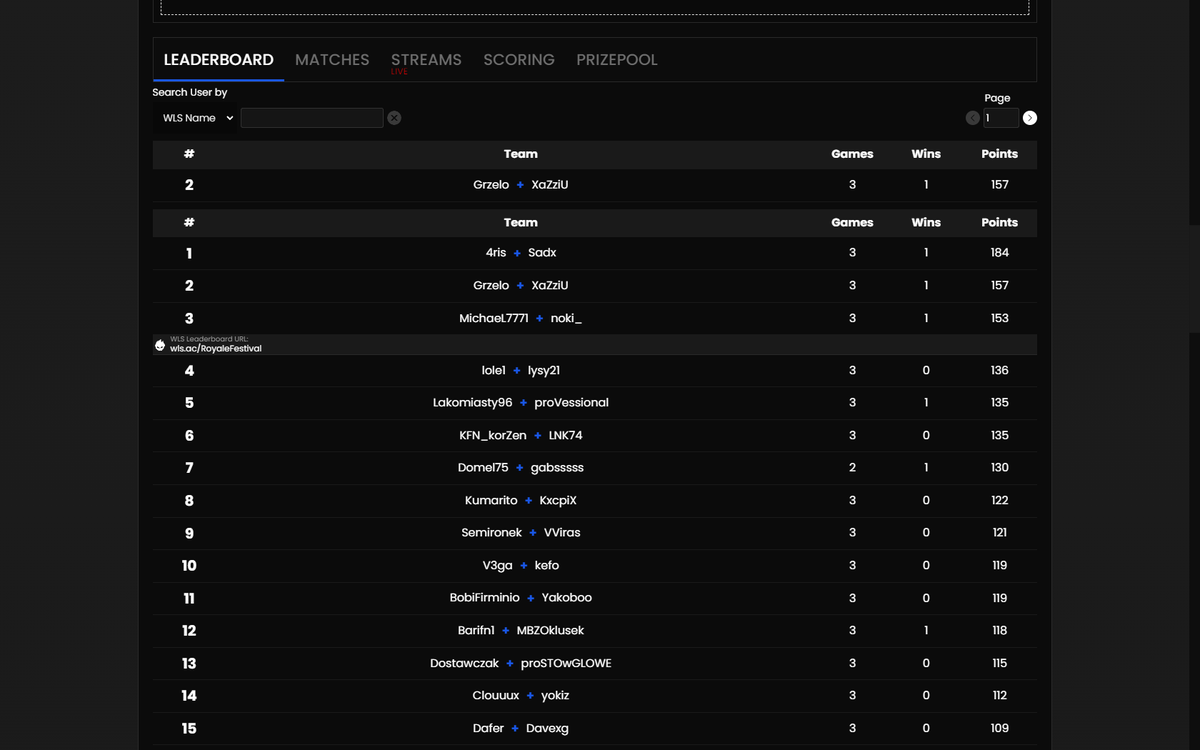Click player Yakoboo in rank 11
This screenshot has height=750, width=1200.
click(567, 598)
